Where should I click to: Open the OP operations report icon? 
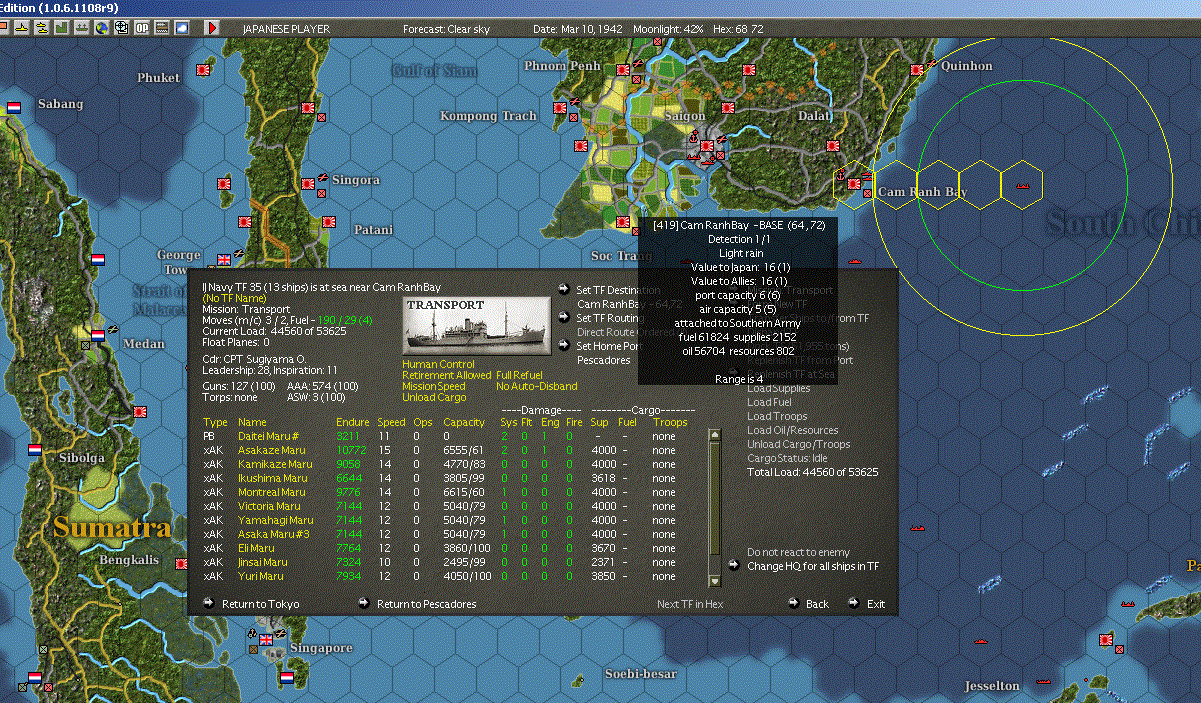[142, 28]
